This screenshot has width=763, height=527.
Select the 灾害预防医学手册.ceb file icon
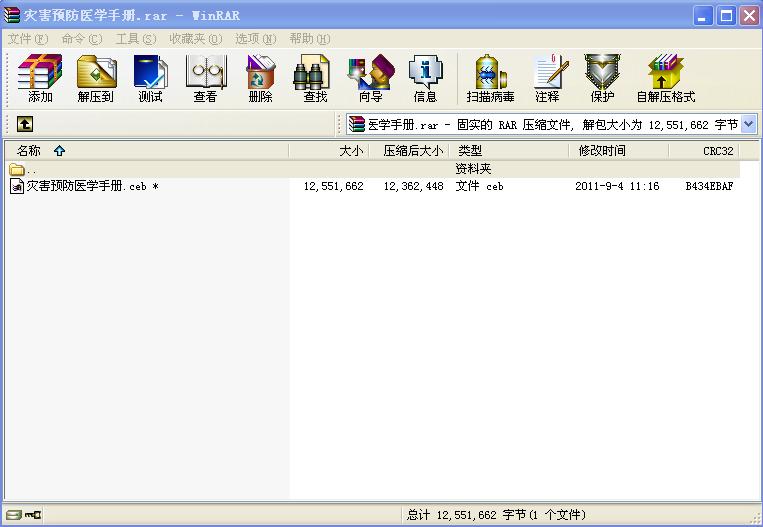pos(17,186)
